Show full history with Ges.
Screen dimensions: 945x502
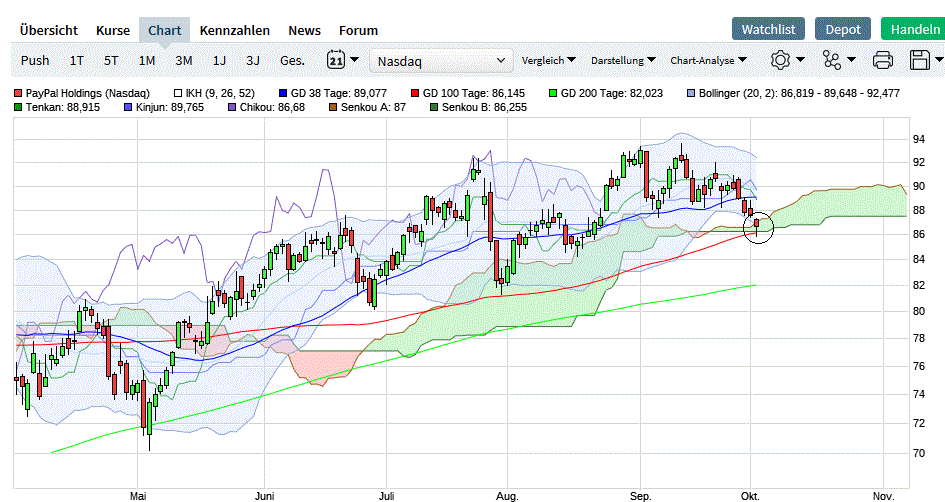point(292,60)
